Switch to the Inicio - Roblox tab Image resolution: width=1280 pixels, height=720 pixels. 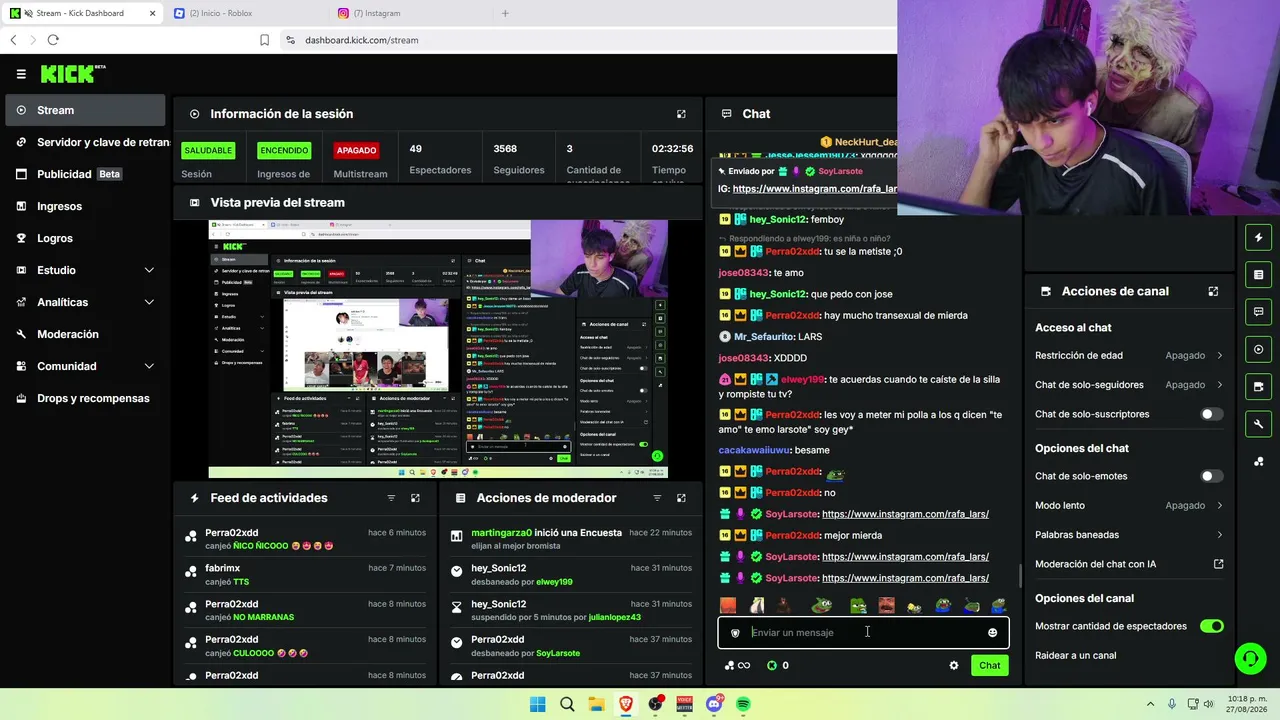244,13
